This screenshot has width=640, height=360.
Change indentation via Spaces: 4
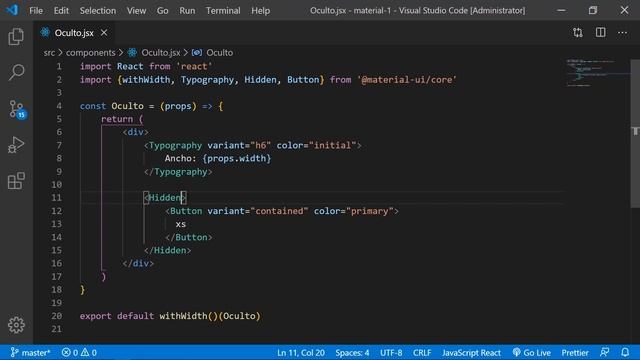coord(352,352)
